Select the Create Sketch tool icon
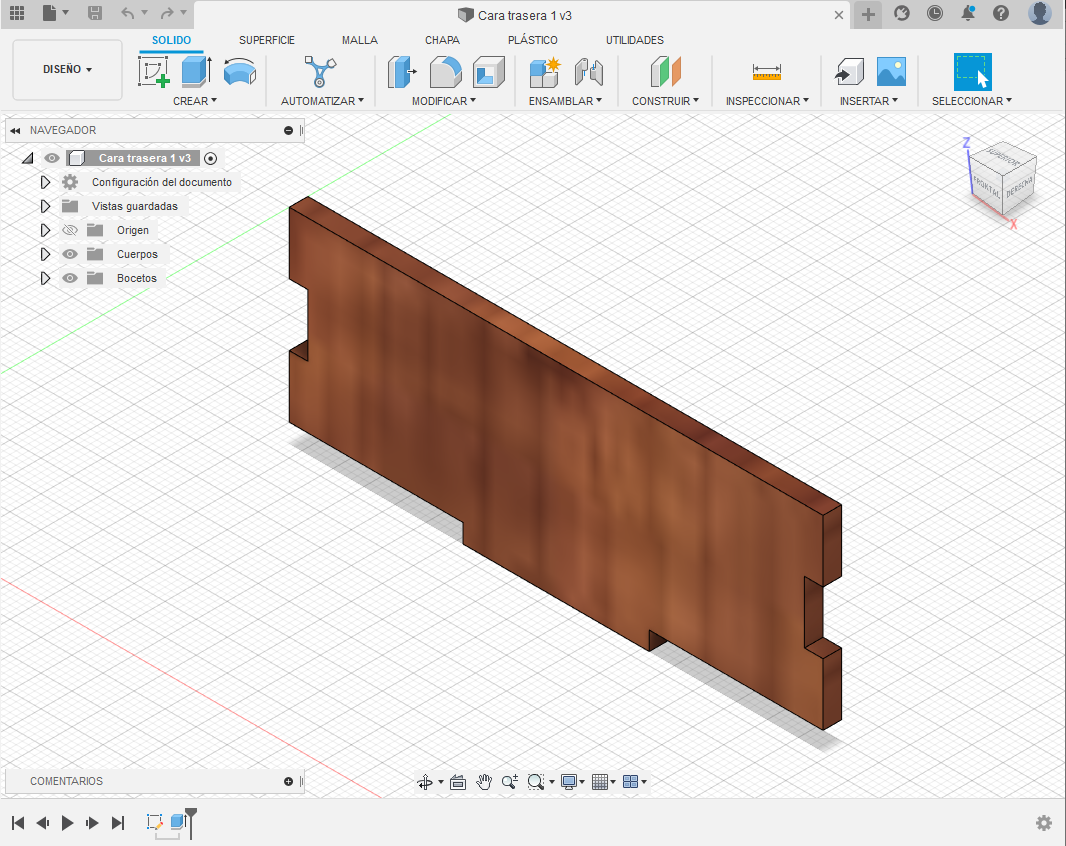 pos(154,72)
